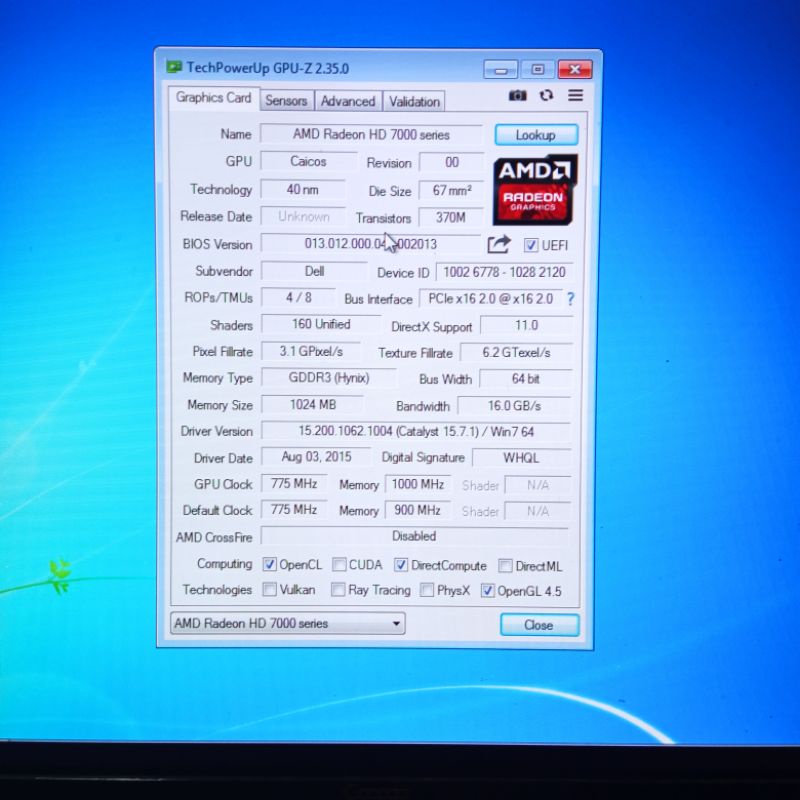The image size is (800, 800).
Task: Switch to the Sensors tab
Action: pos(286,101)
